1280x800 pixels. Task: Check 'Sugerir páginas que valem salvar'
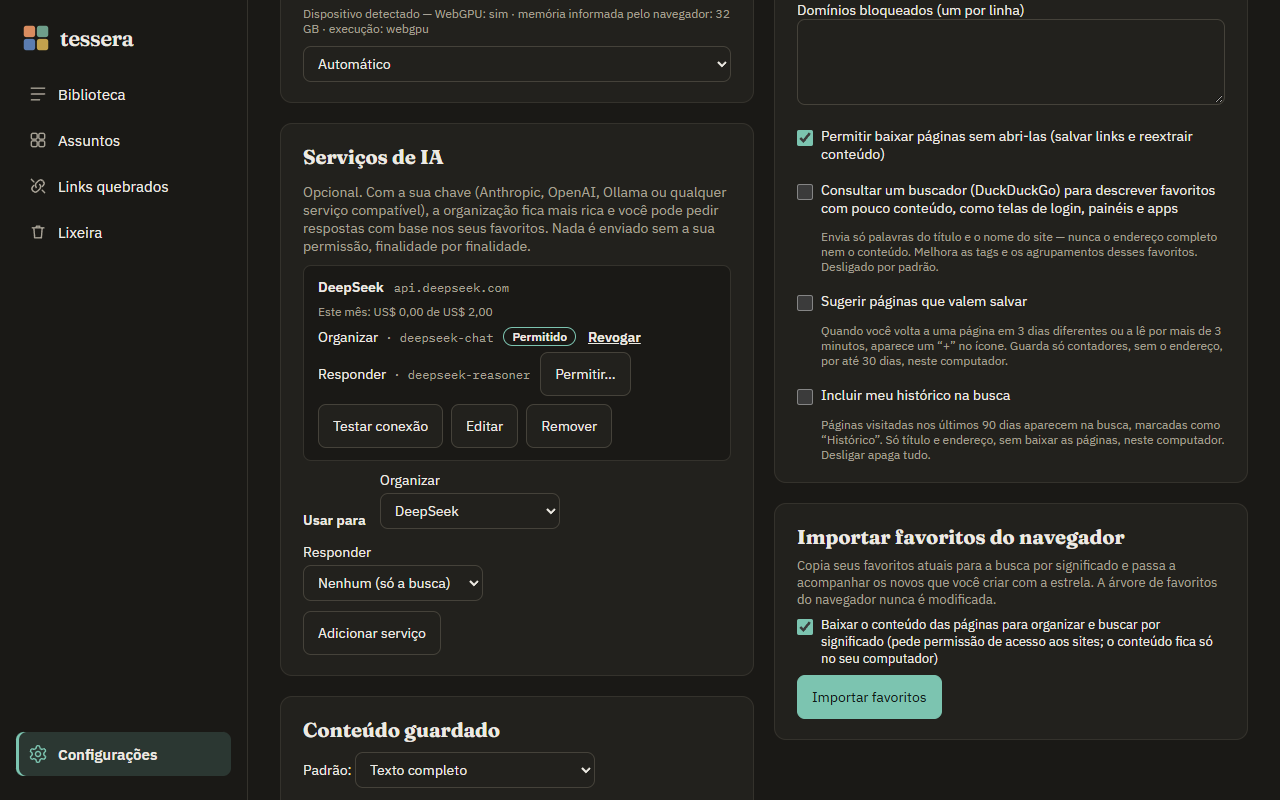point(805,303)
